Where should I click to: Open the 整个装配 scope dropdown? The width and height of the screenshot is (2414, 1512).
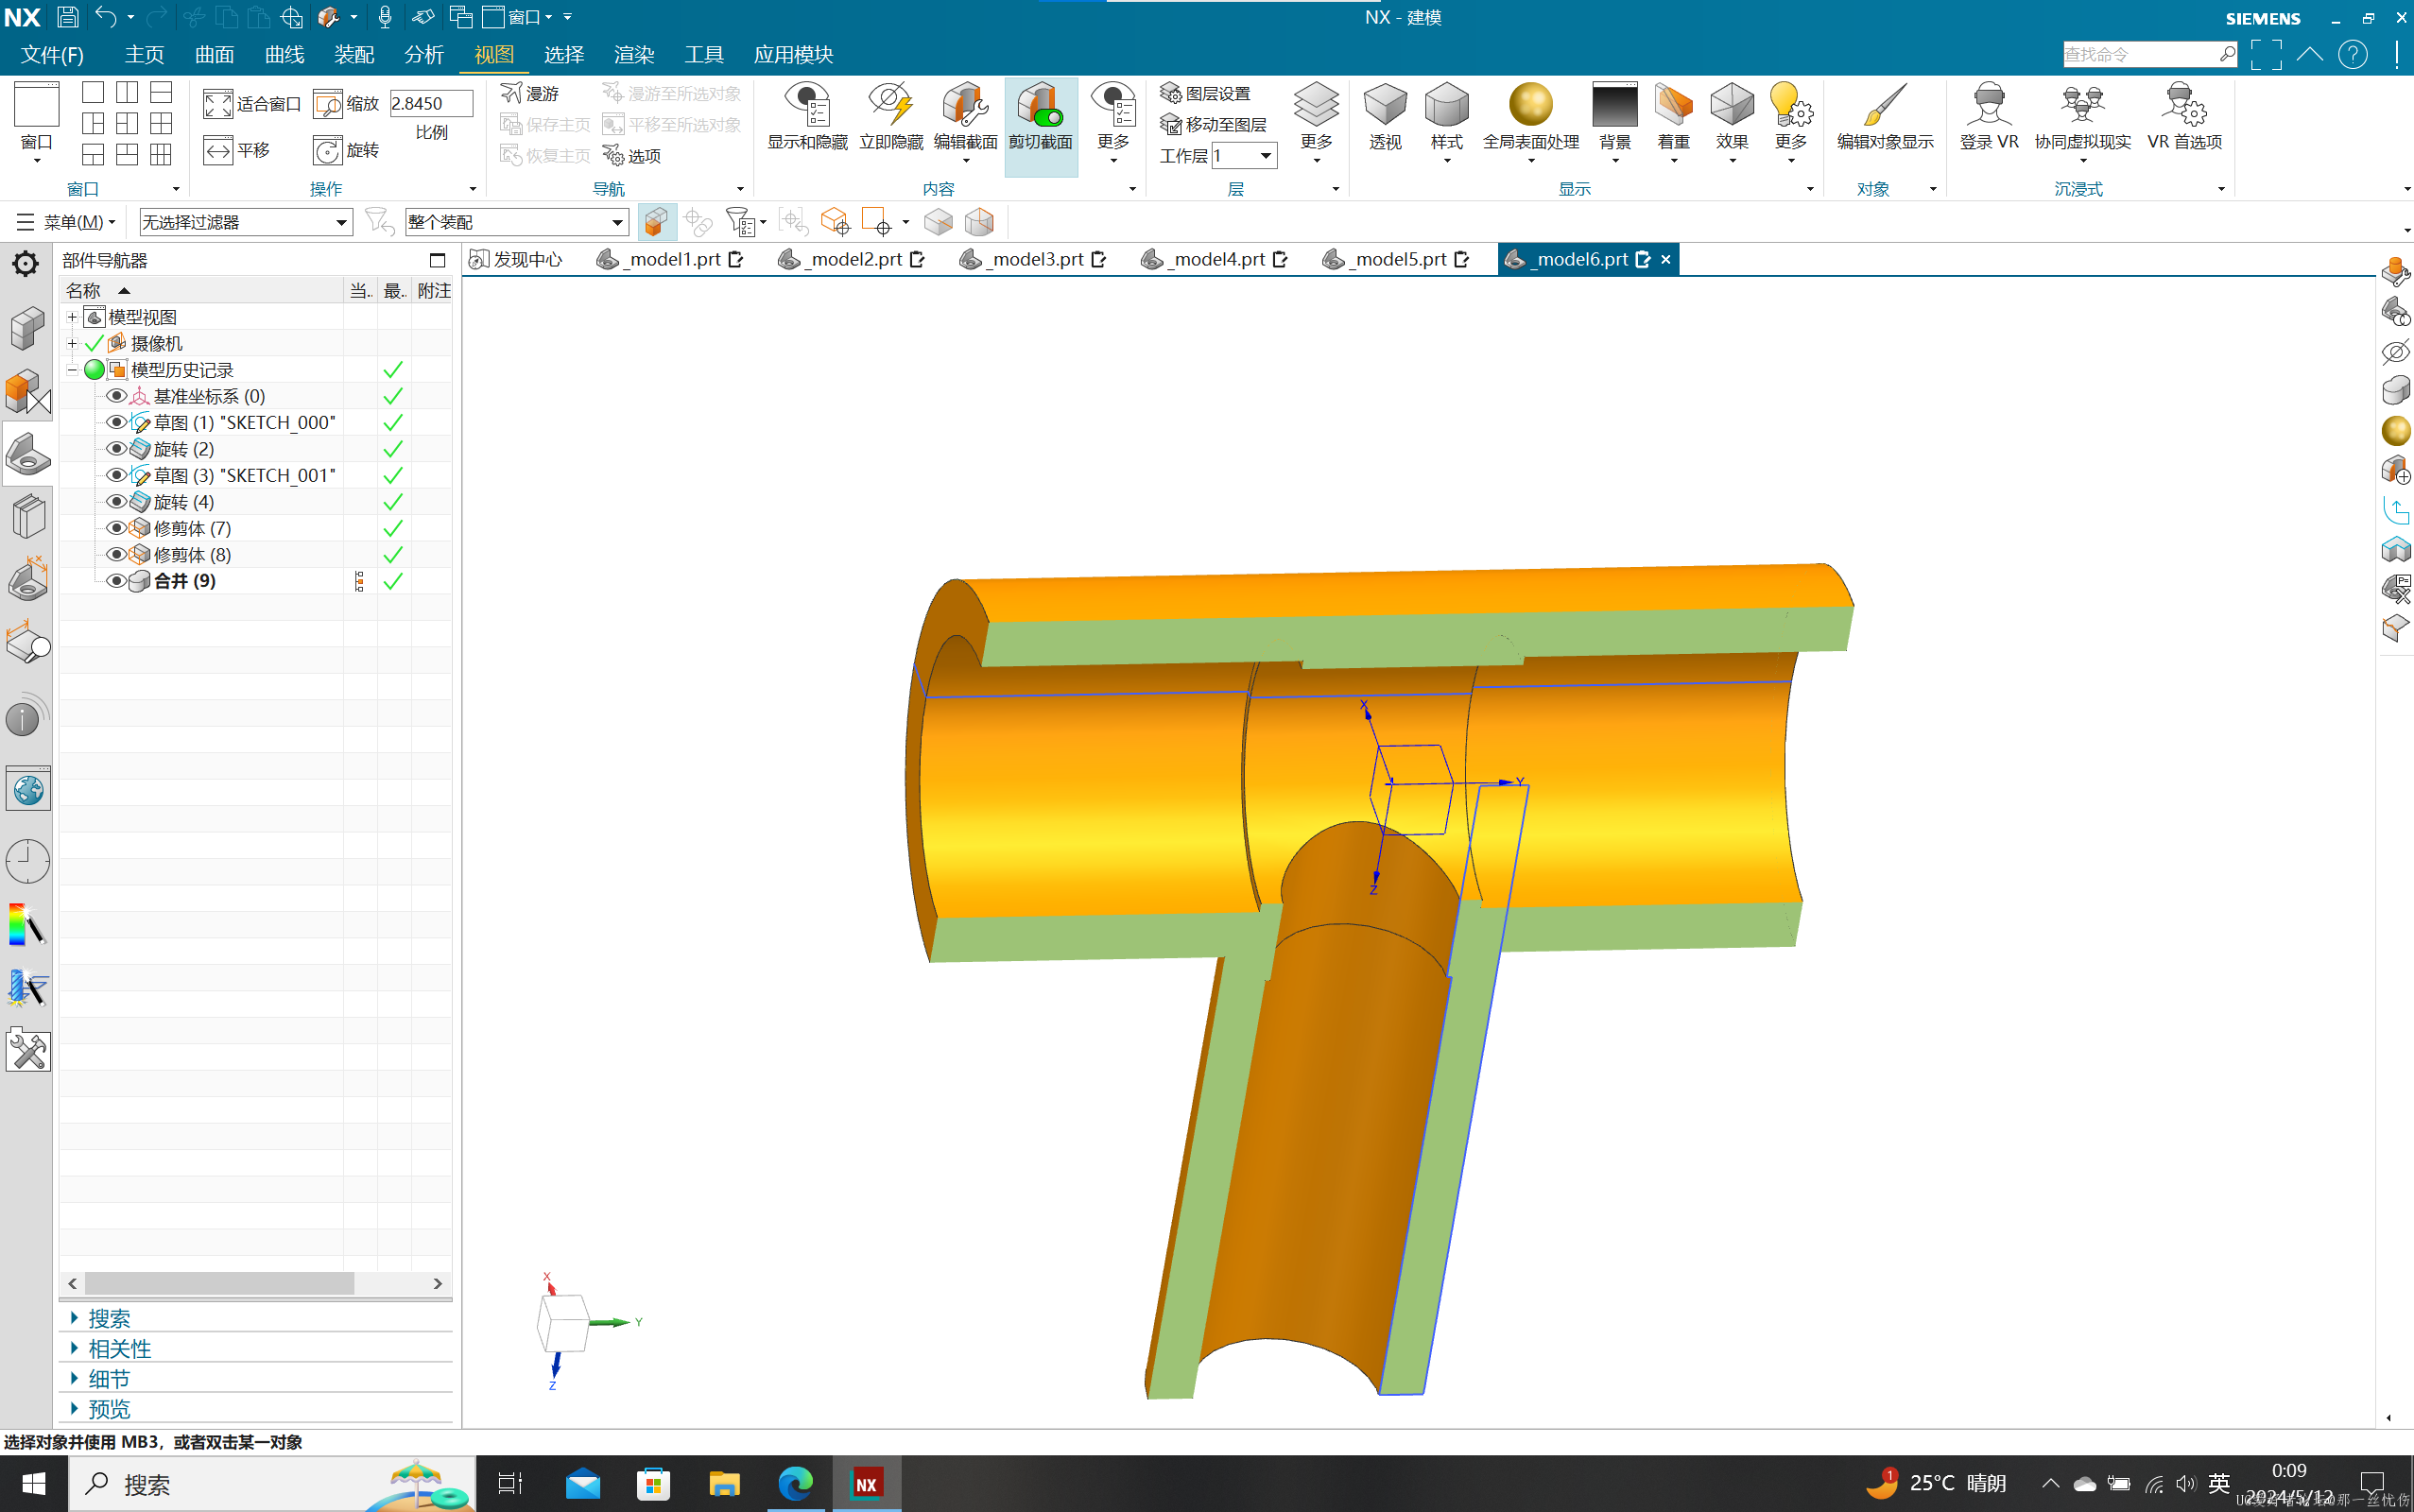pos(516,222)
